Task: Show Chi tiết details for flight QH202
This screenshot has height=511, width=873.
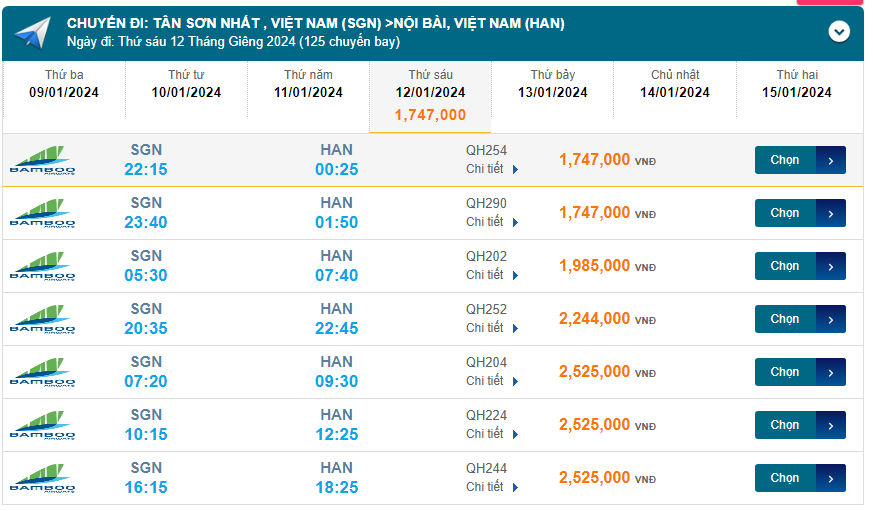Action: coord(492,275)
